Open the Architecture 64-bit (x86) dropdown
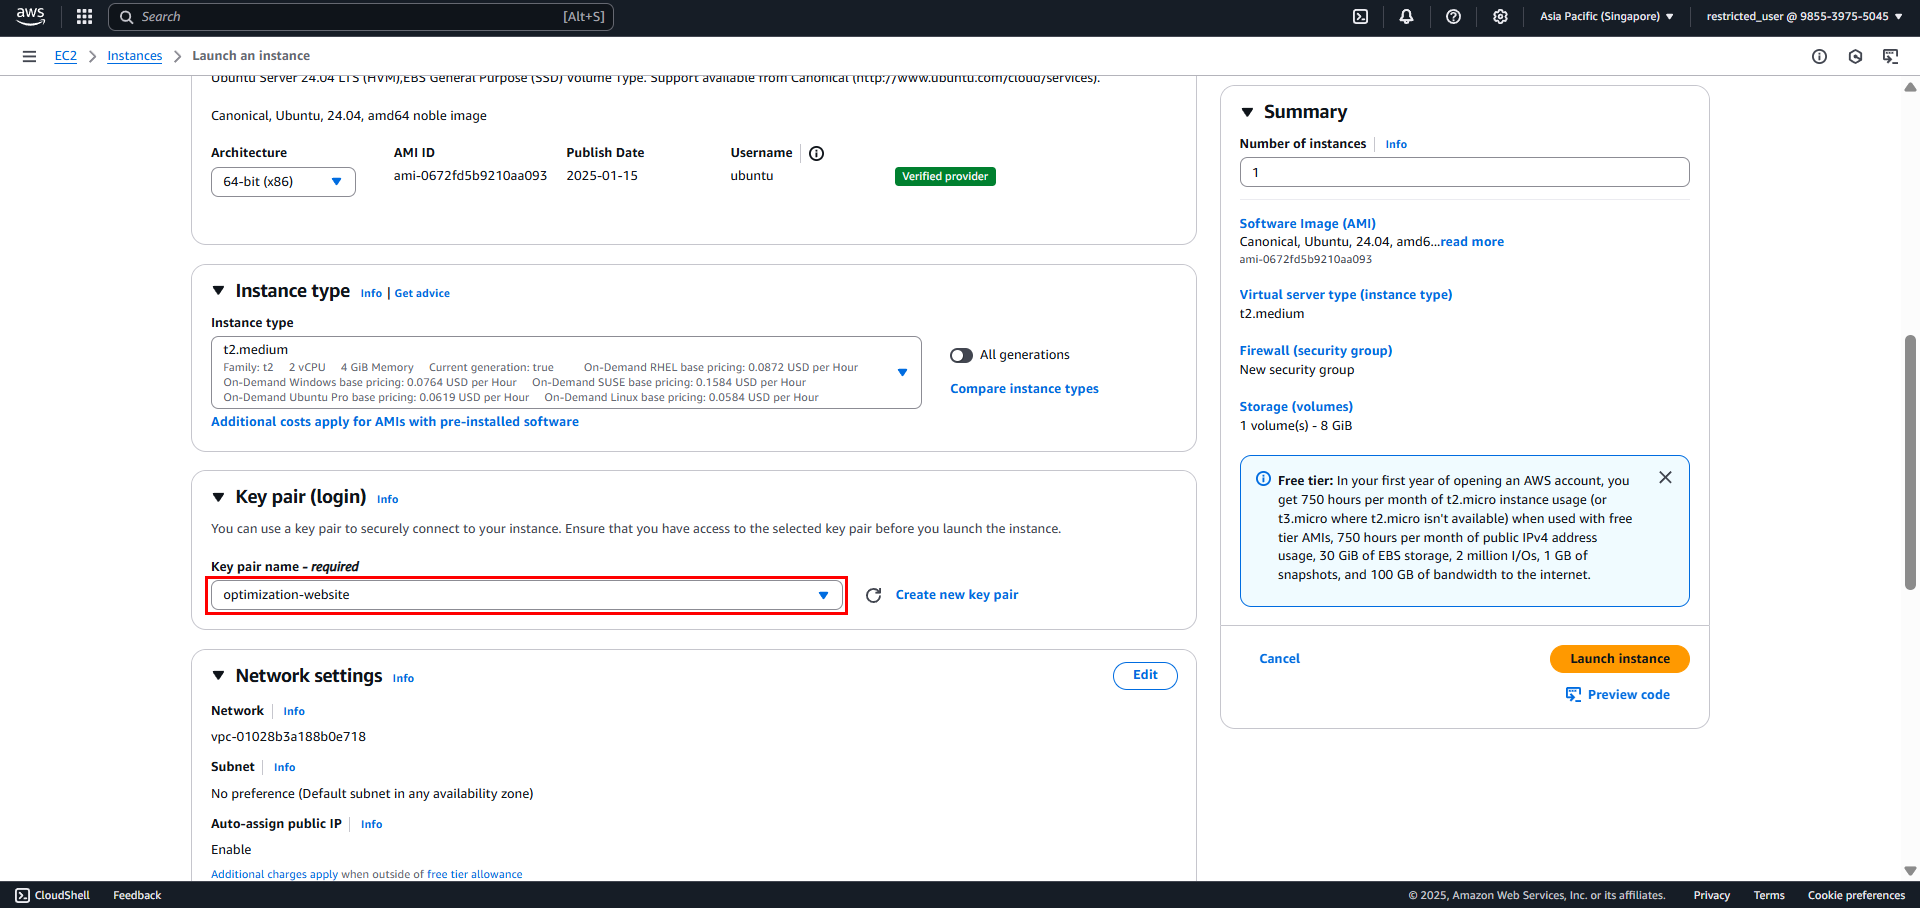The height and width of the screenshot is (908, 1920). coord(283,182)
